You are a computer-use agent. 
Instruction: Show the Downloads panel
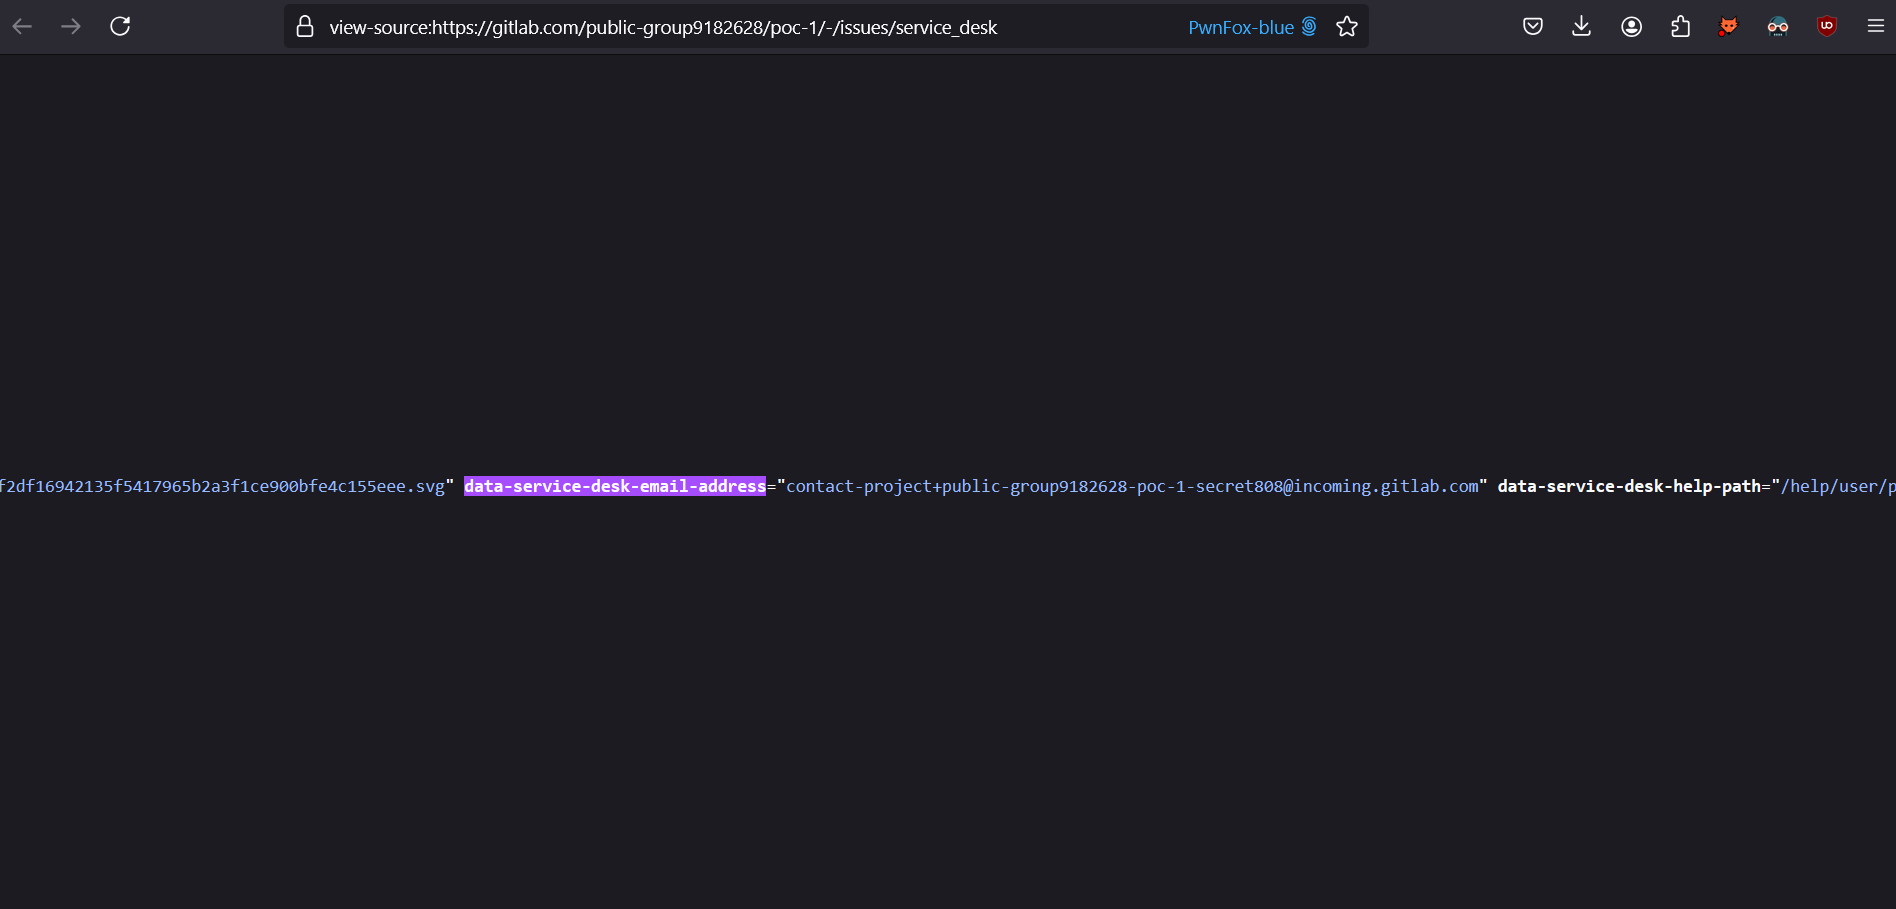1581,27
